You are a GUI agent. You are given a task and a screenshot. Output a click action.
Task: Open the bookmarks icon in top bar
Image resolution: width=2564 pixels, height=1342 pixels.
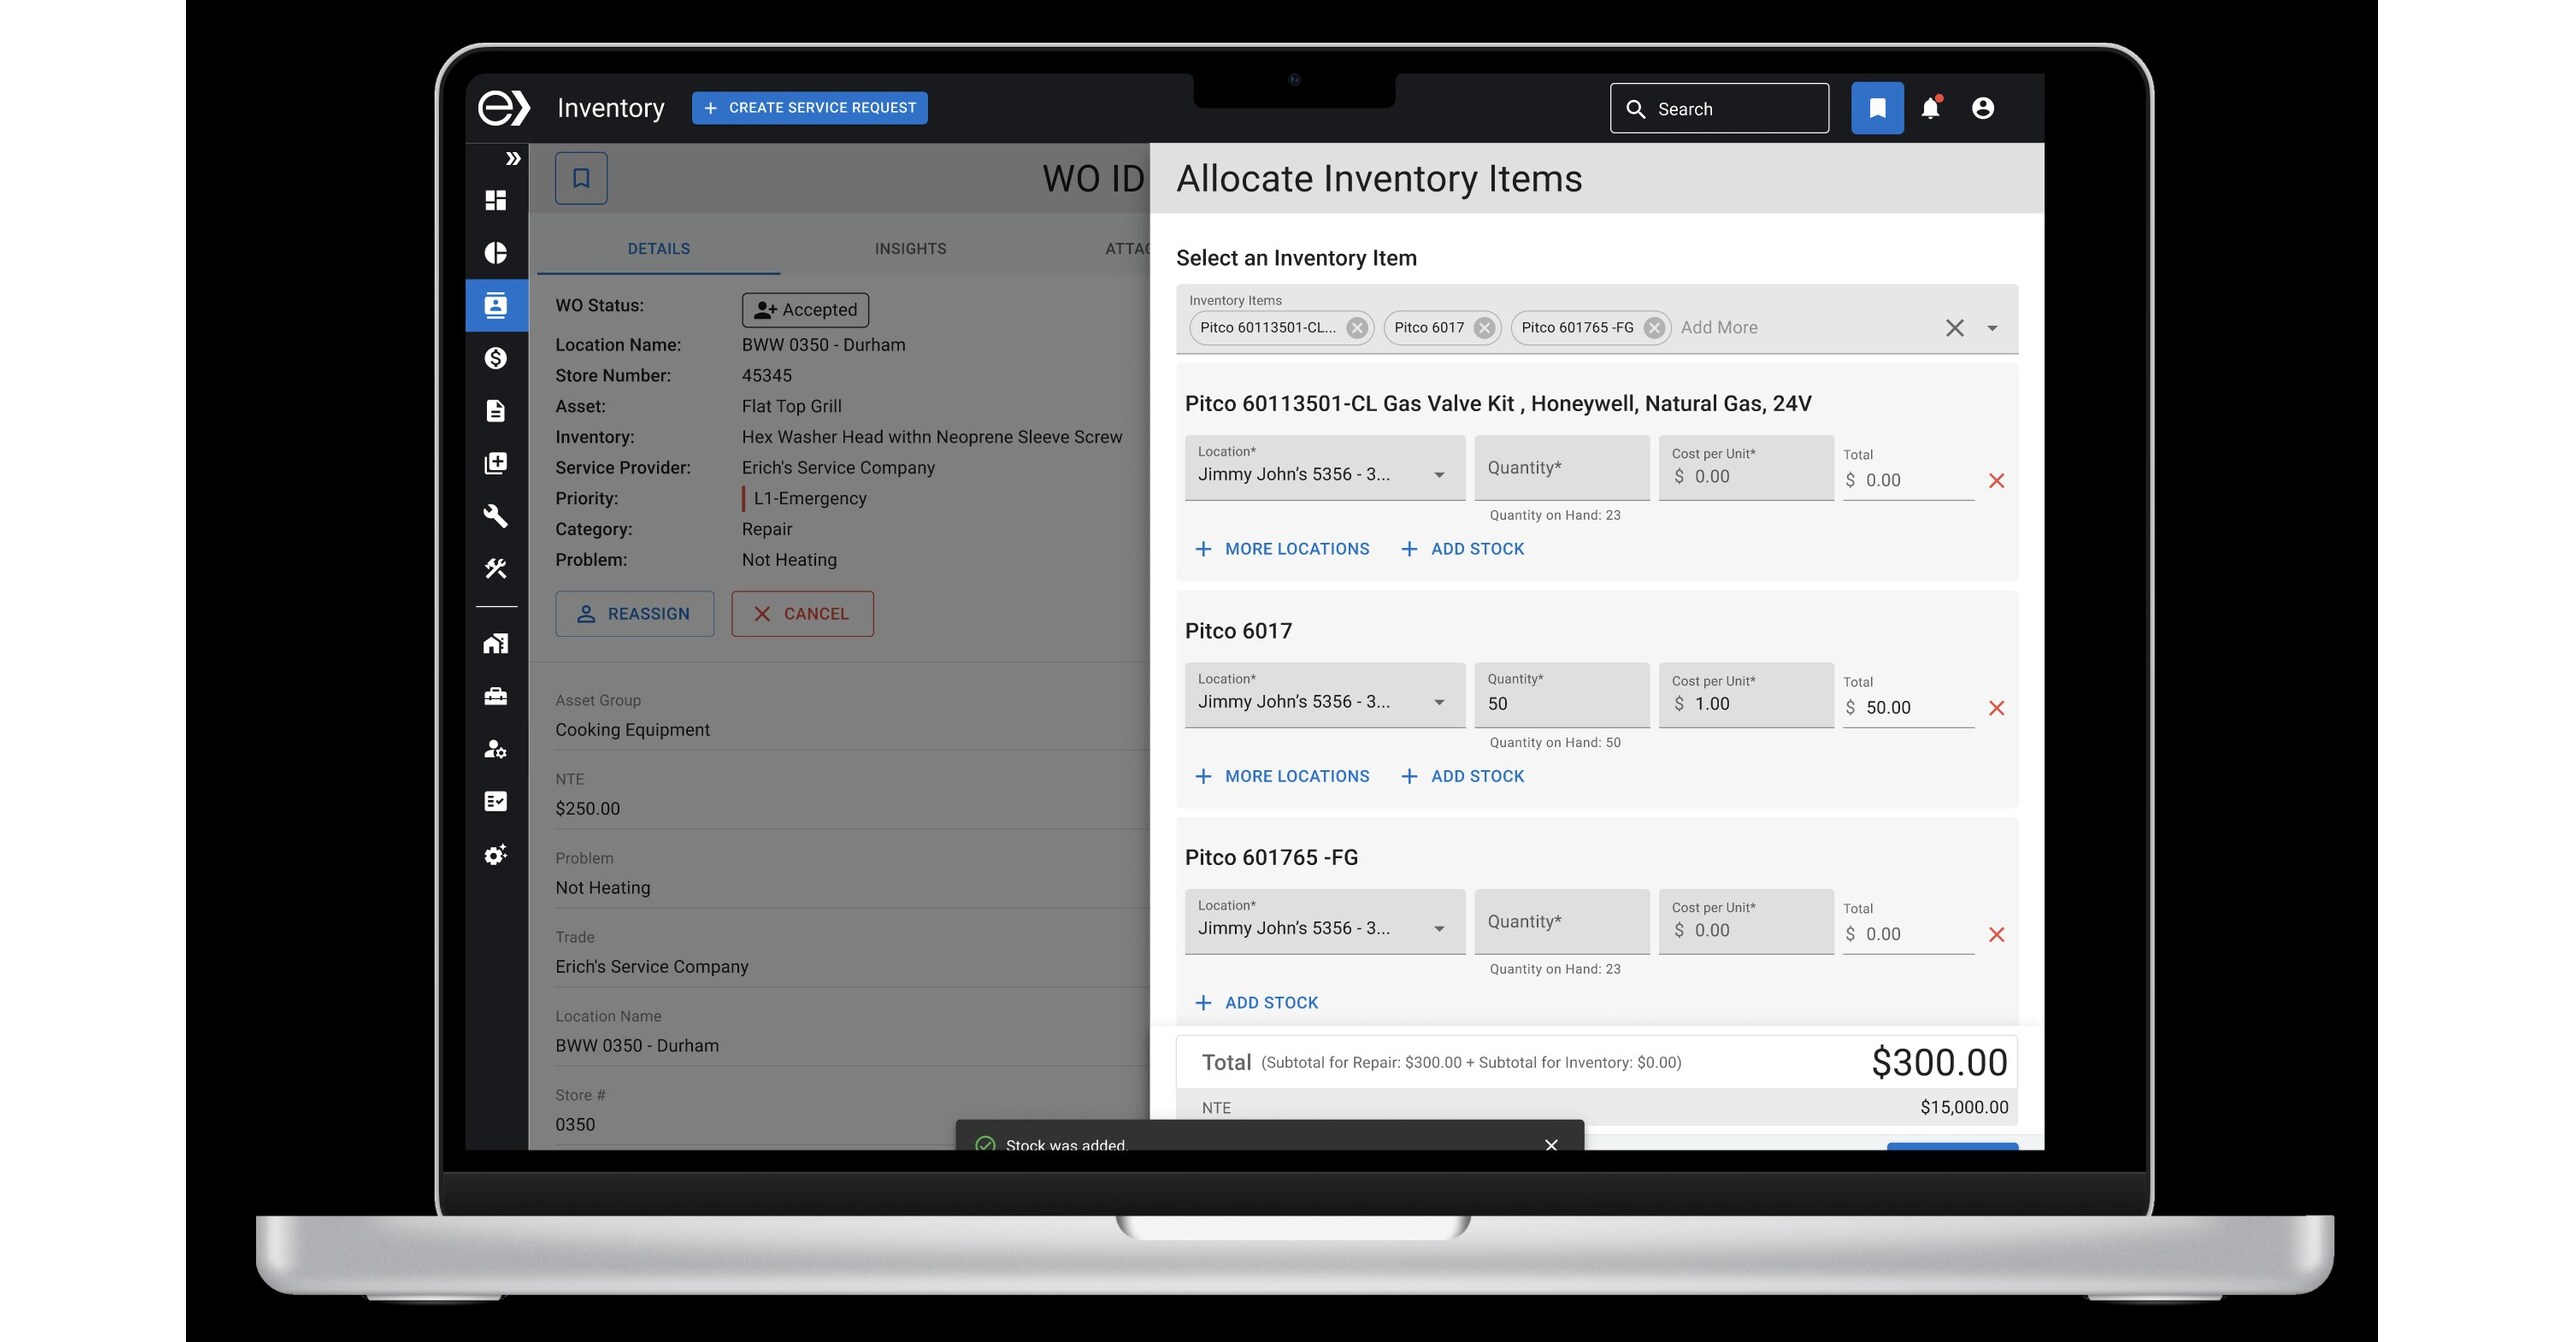click(x=1878, y=108)
